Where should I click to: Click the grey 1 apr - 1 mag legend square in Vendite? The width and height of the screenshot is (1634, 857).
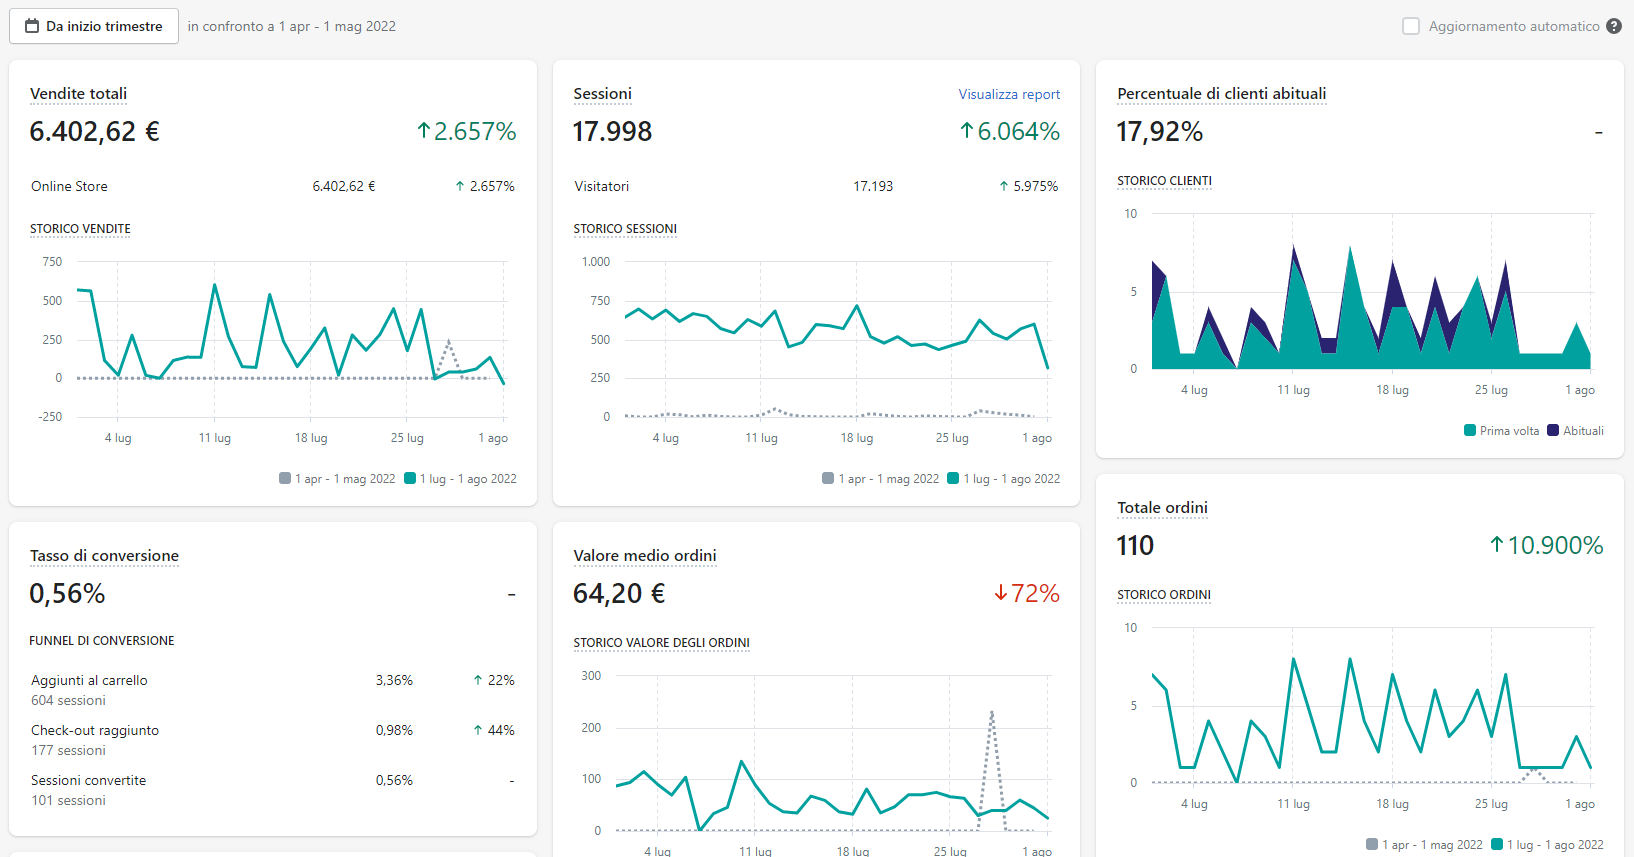[x=285, y=479]
